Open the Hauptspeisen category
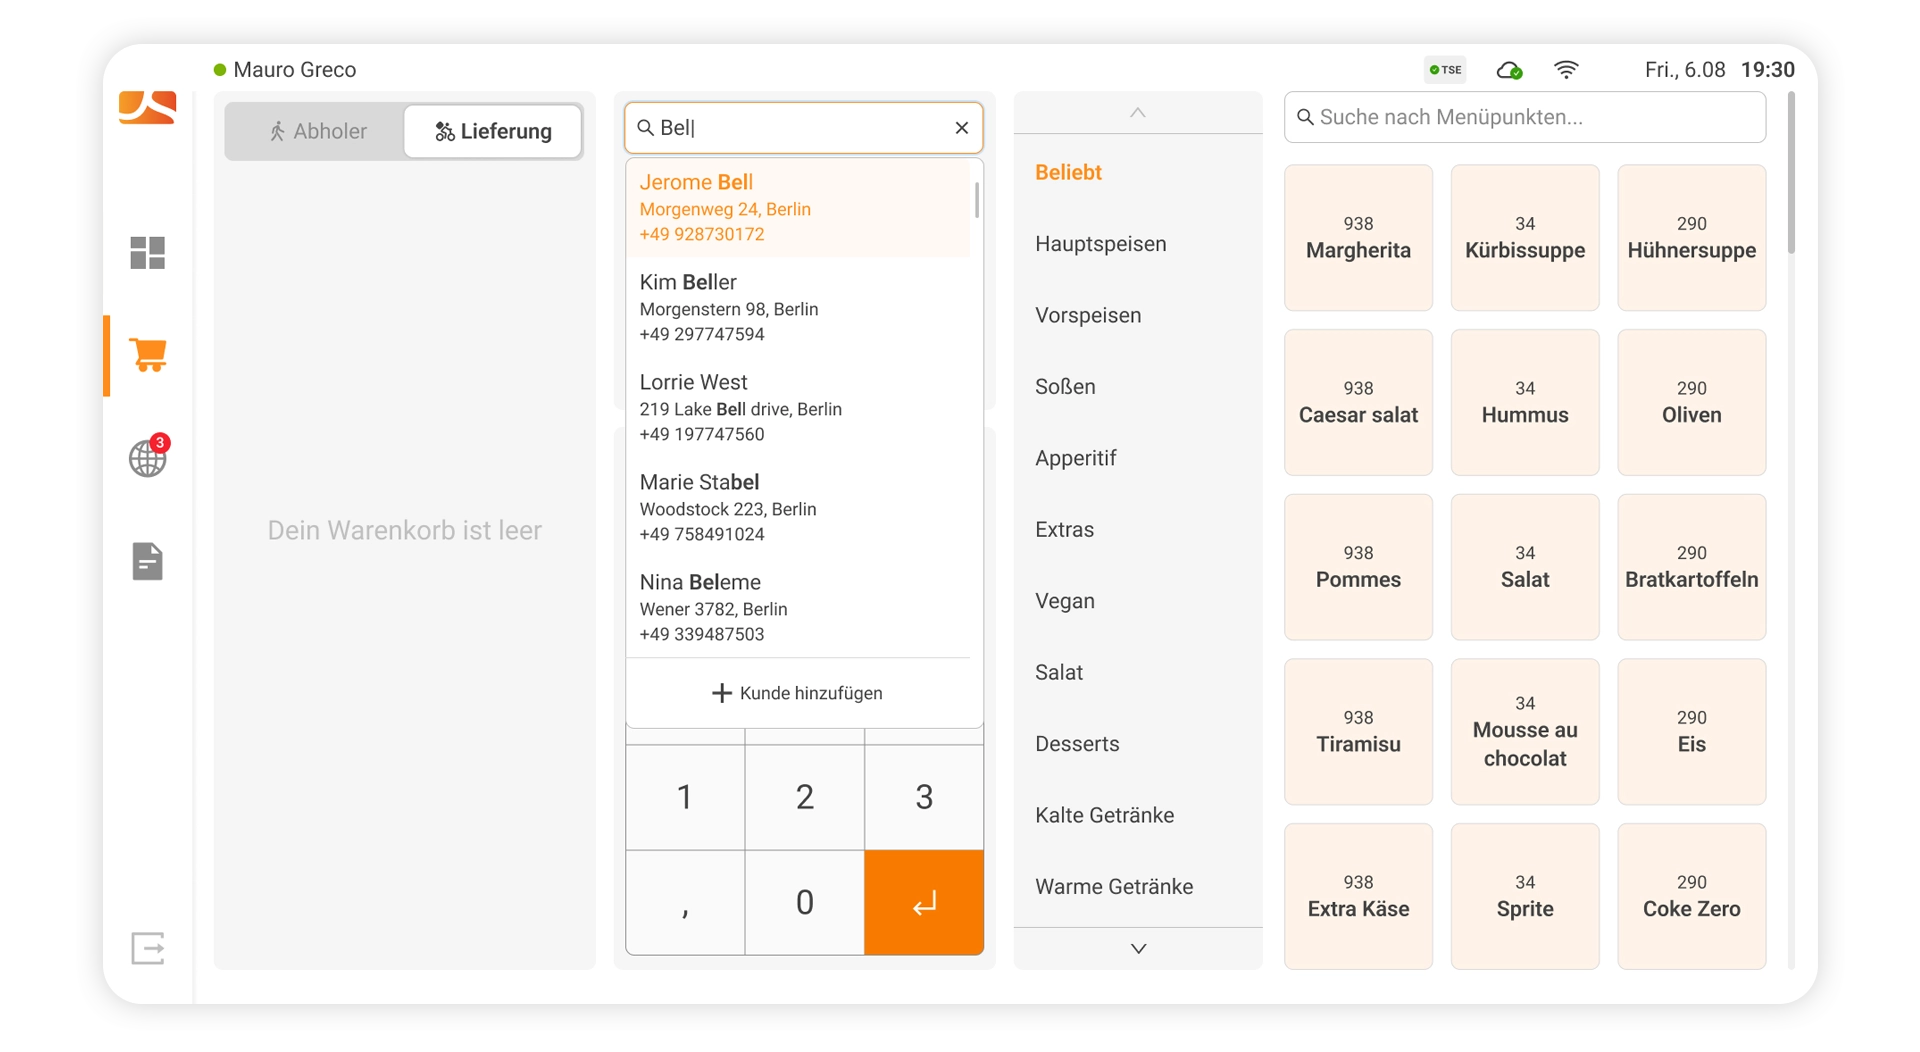 pyautogui.click(x=1100, y=244)
